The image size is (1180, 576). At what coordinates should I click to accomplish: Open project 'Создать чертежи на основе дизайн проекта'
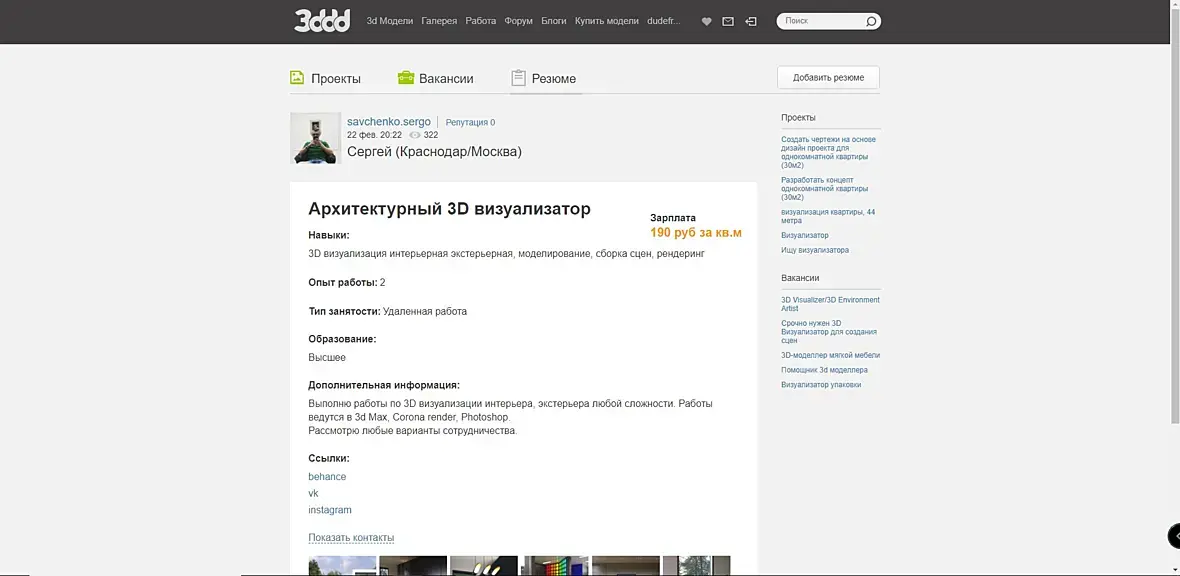(829, 152)
